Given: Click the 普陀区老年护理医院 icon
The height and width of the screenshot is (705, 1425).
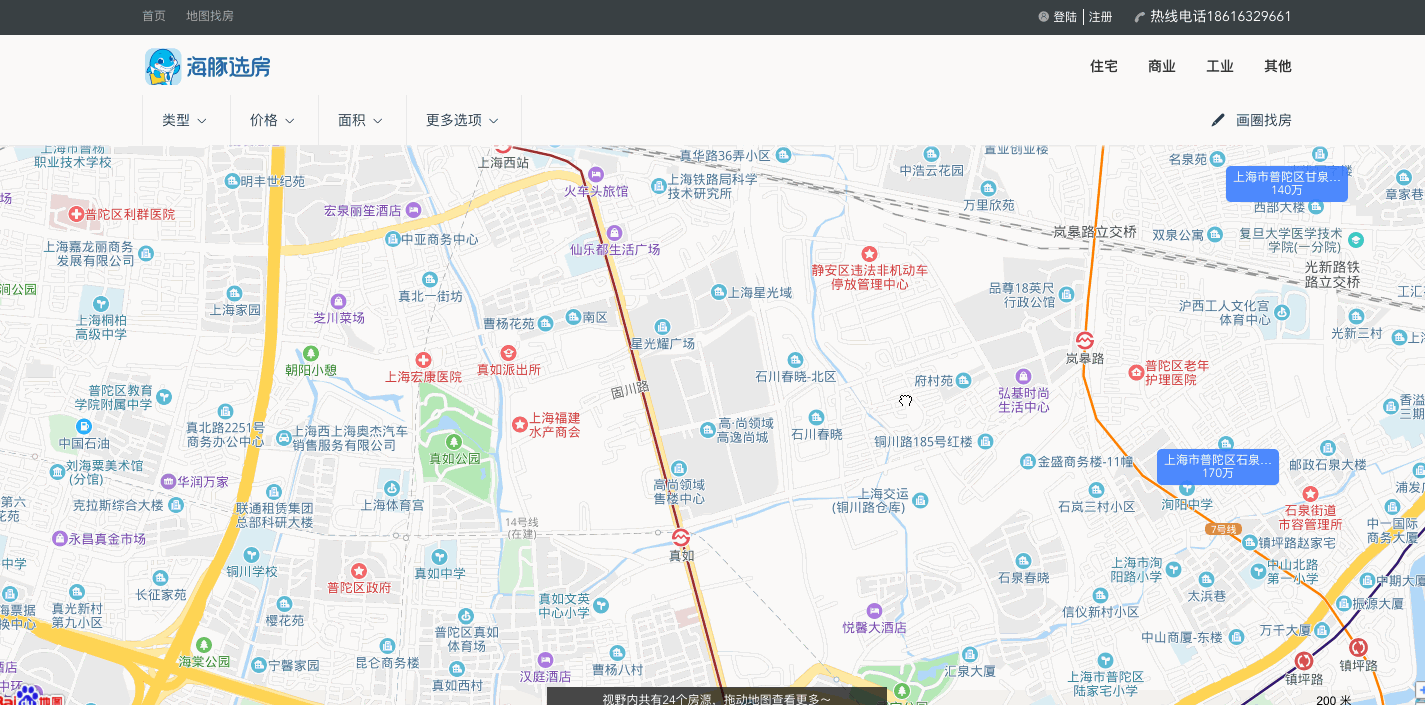Looking at the screenshot, I should click(1135, 372).
